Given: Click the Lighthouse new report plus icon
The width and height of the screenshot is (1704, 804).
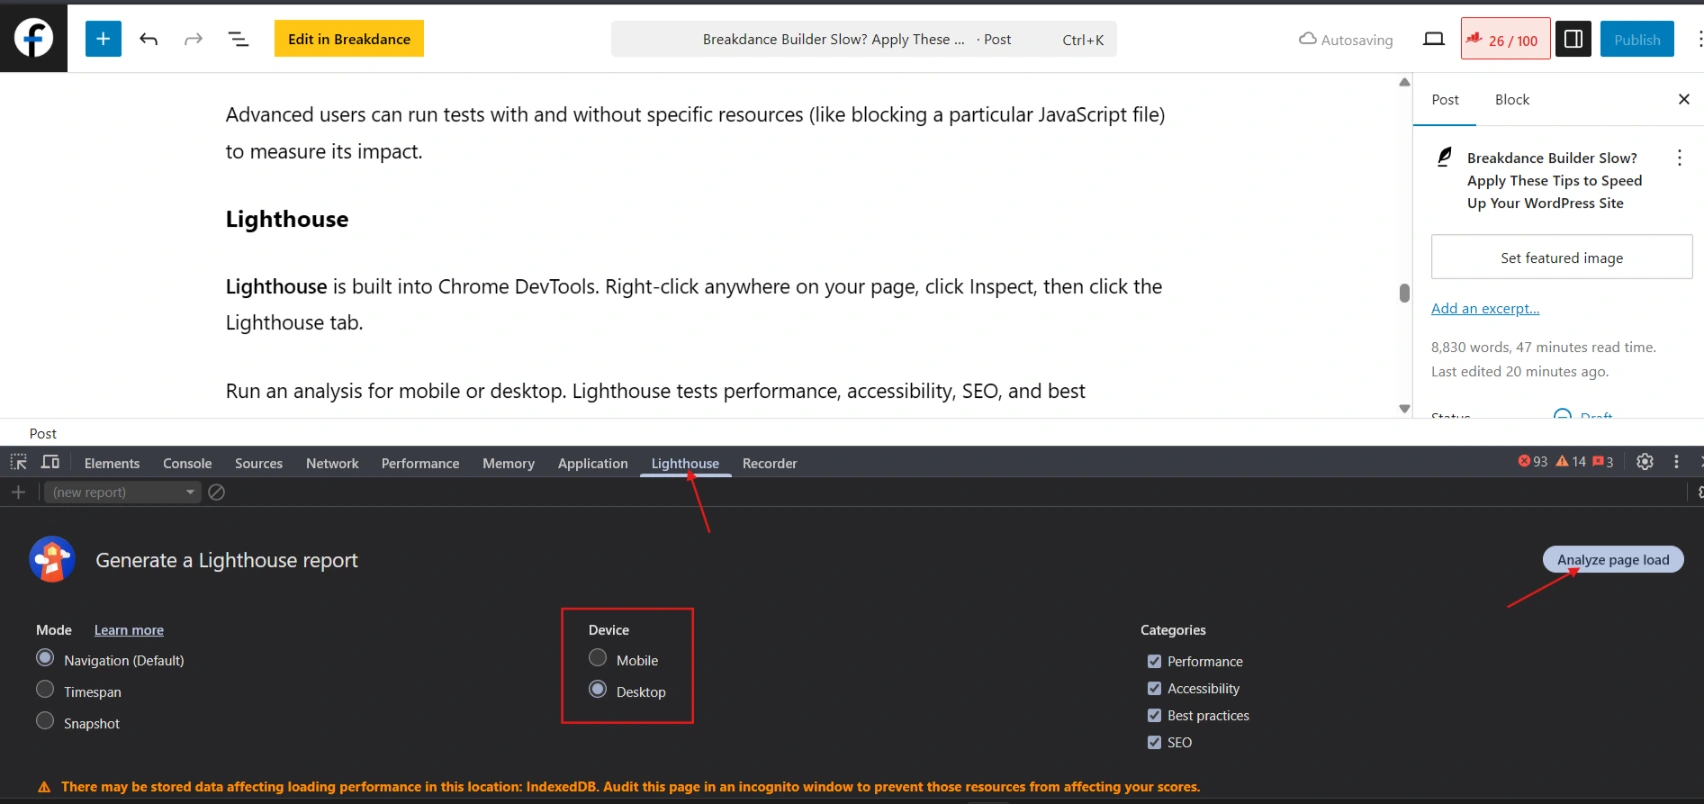Looking at the screenshot, I should (x=18, y=492).
